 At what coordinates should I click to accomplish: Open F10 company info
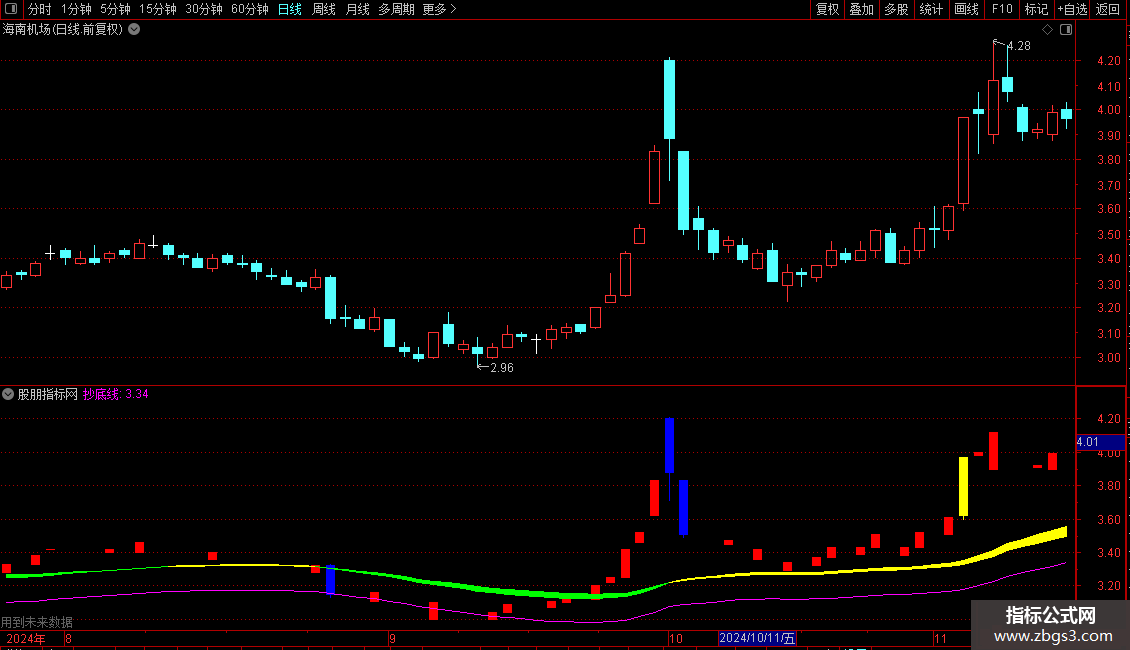coord(1002,9)
